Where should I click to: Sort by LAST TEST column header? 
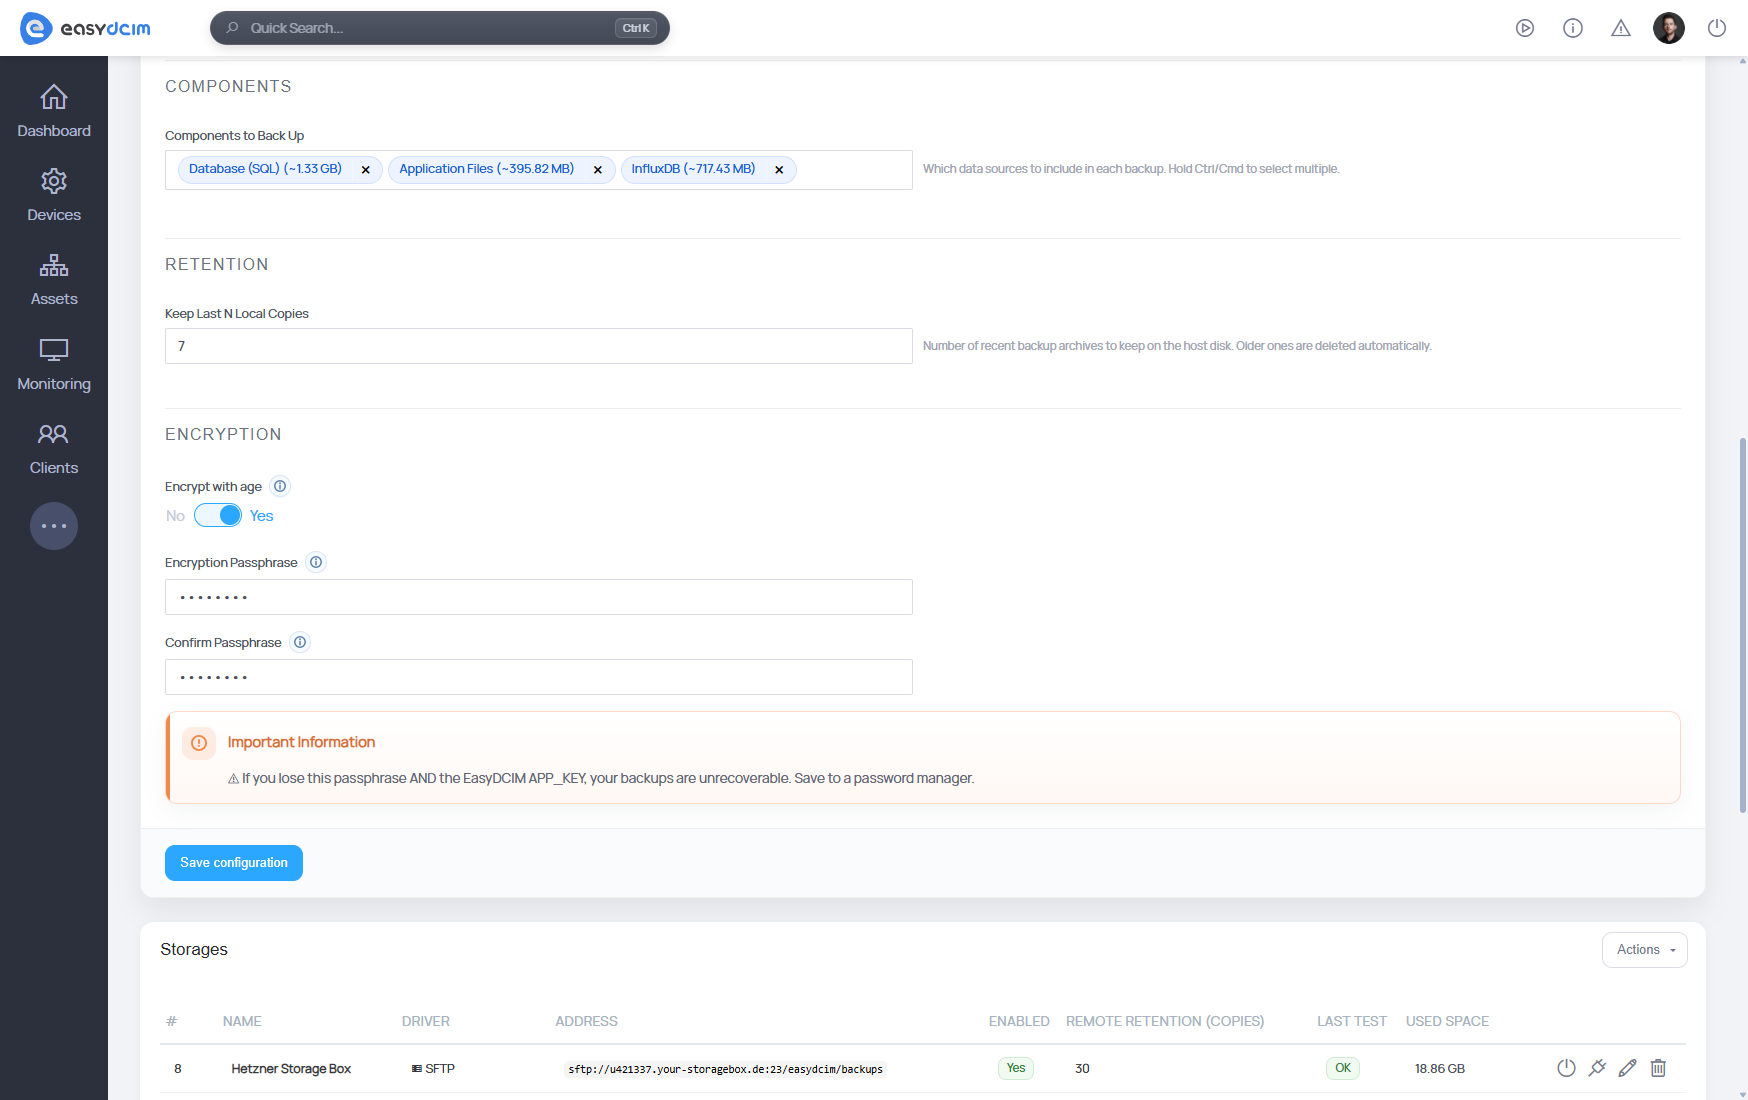1352,1021
